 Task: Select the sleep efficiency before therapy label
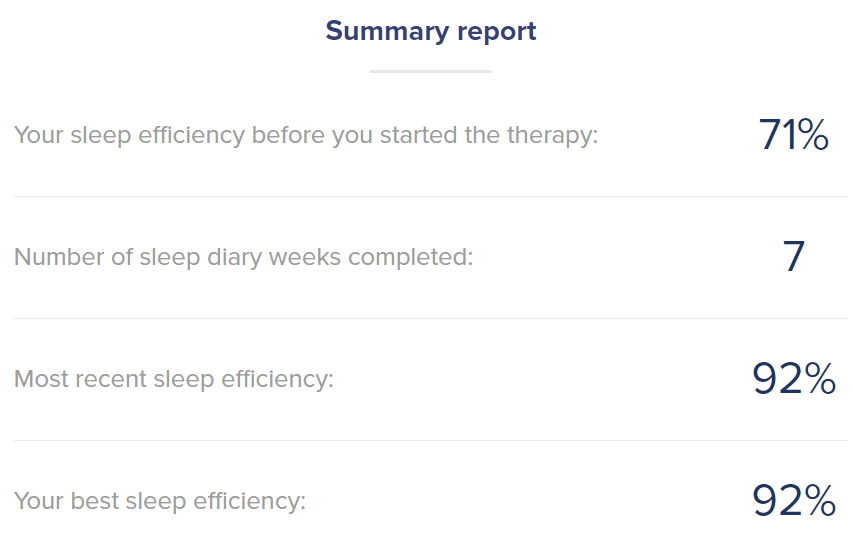[306, 135]
